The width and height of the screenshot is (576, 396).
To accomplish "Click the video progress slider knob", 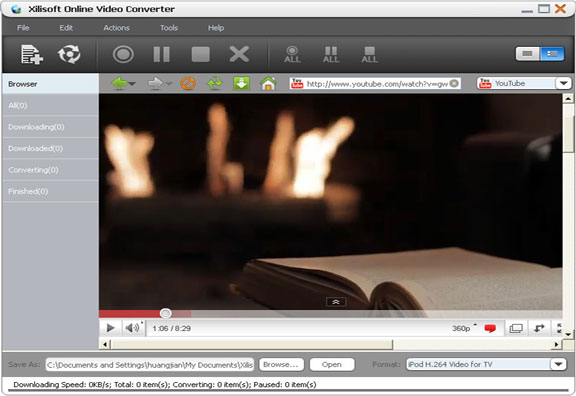I will tap(166, 313).
